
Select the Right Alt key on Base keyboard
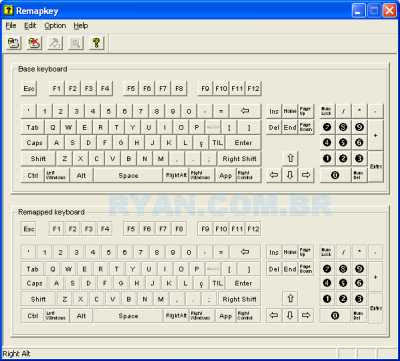(x=176, y=176)
